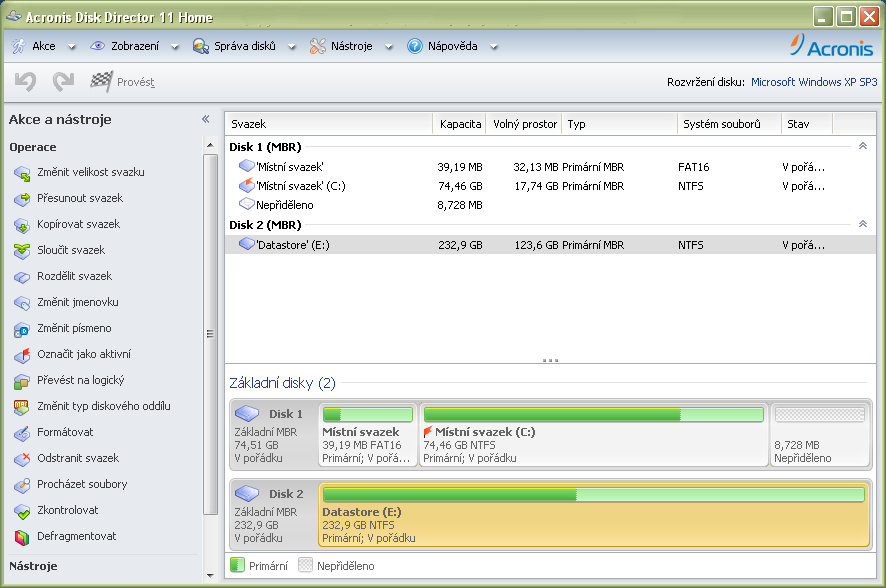The image size is (886, 588).
Task: Click the Primární legend swatch
Action: tap(238, 565)
